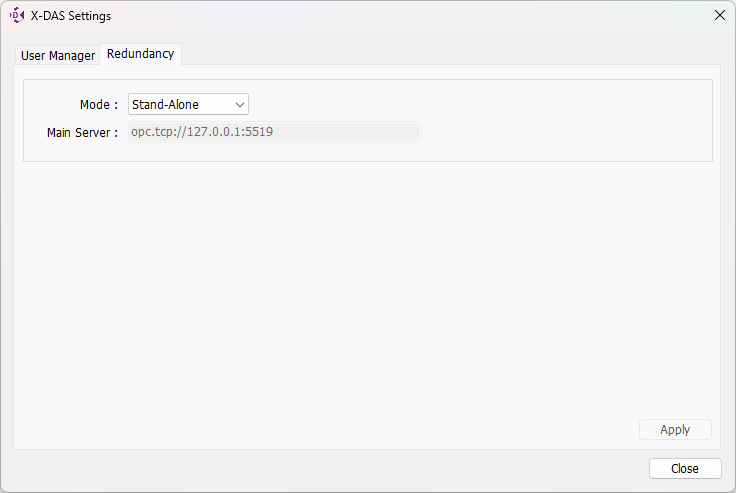The height and width of the screenshot is (493, 736).
Task: Open the Mode combo box
Action: click(x=188, y=104)
